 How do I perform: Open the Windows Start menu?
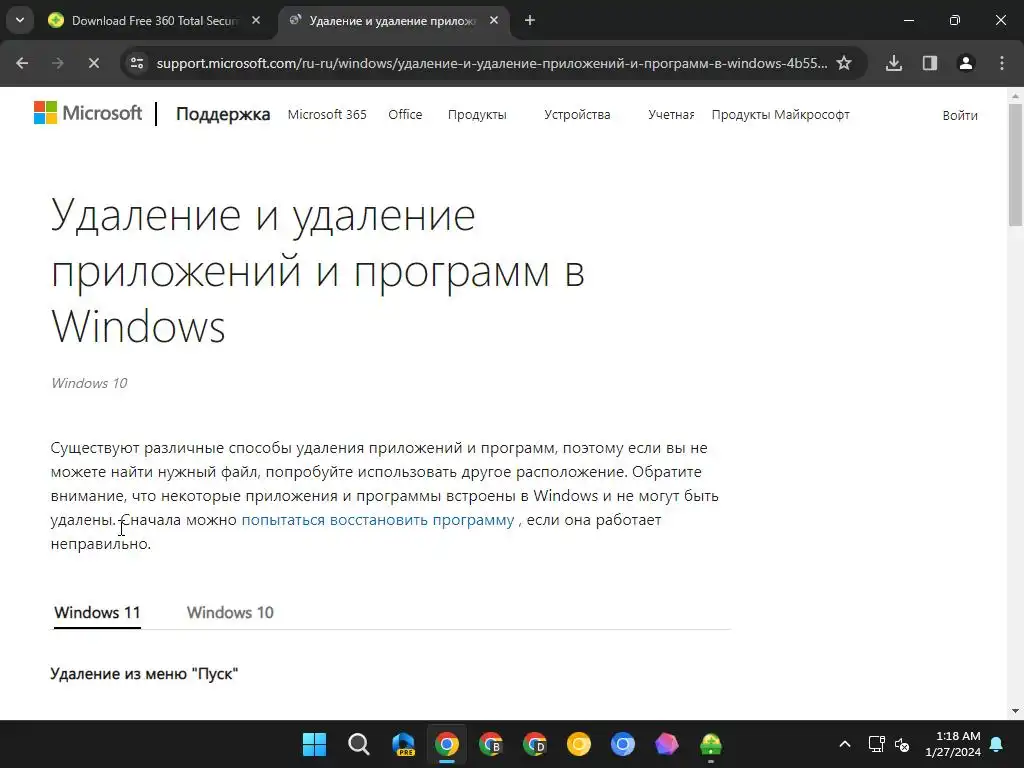coord(314,744)
